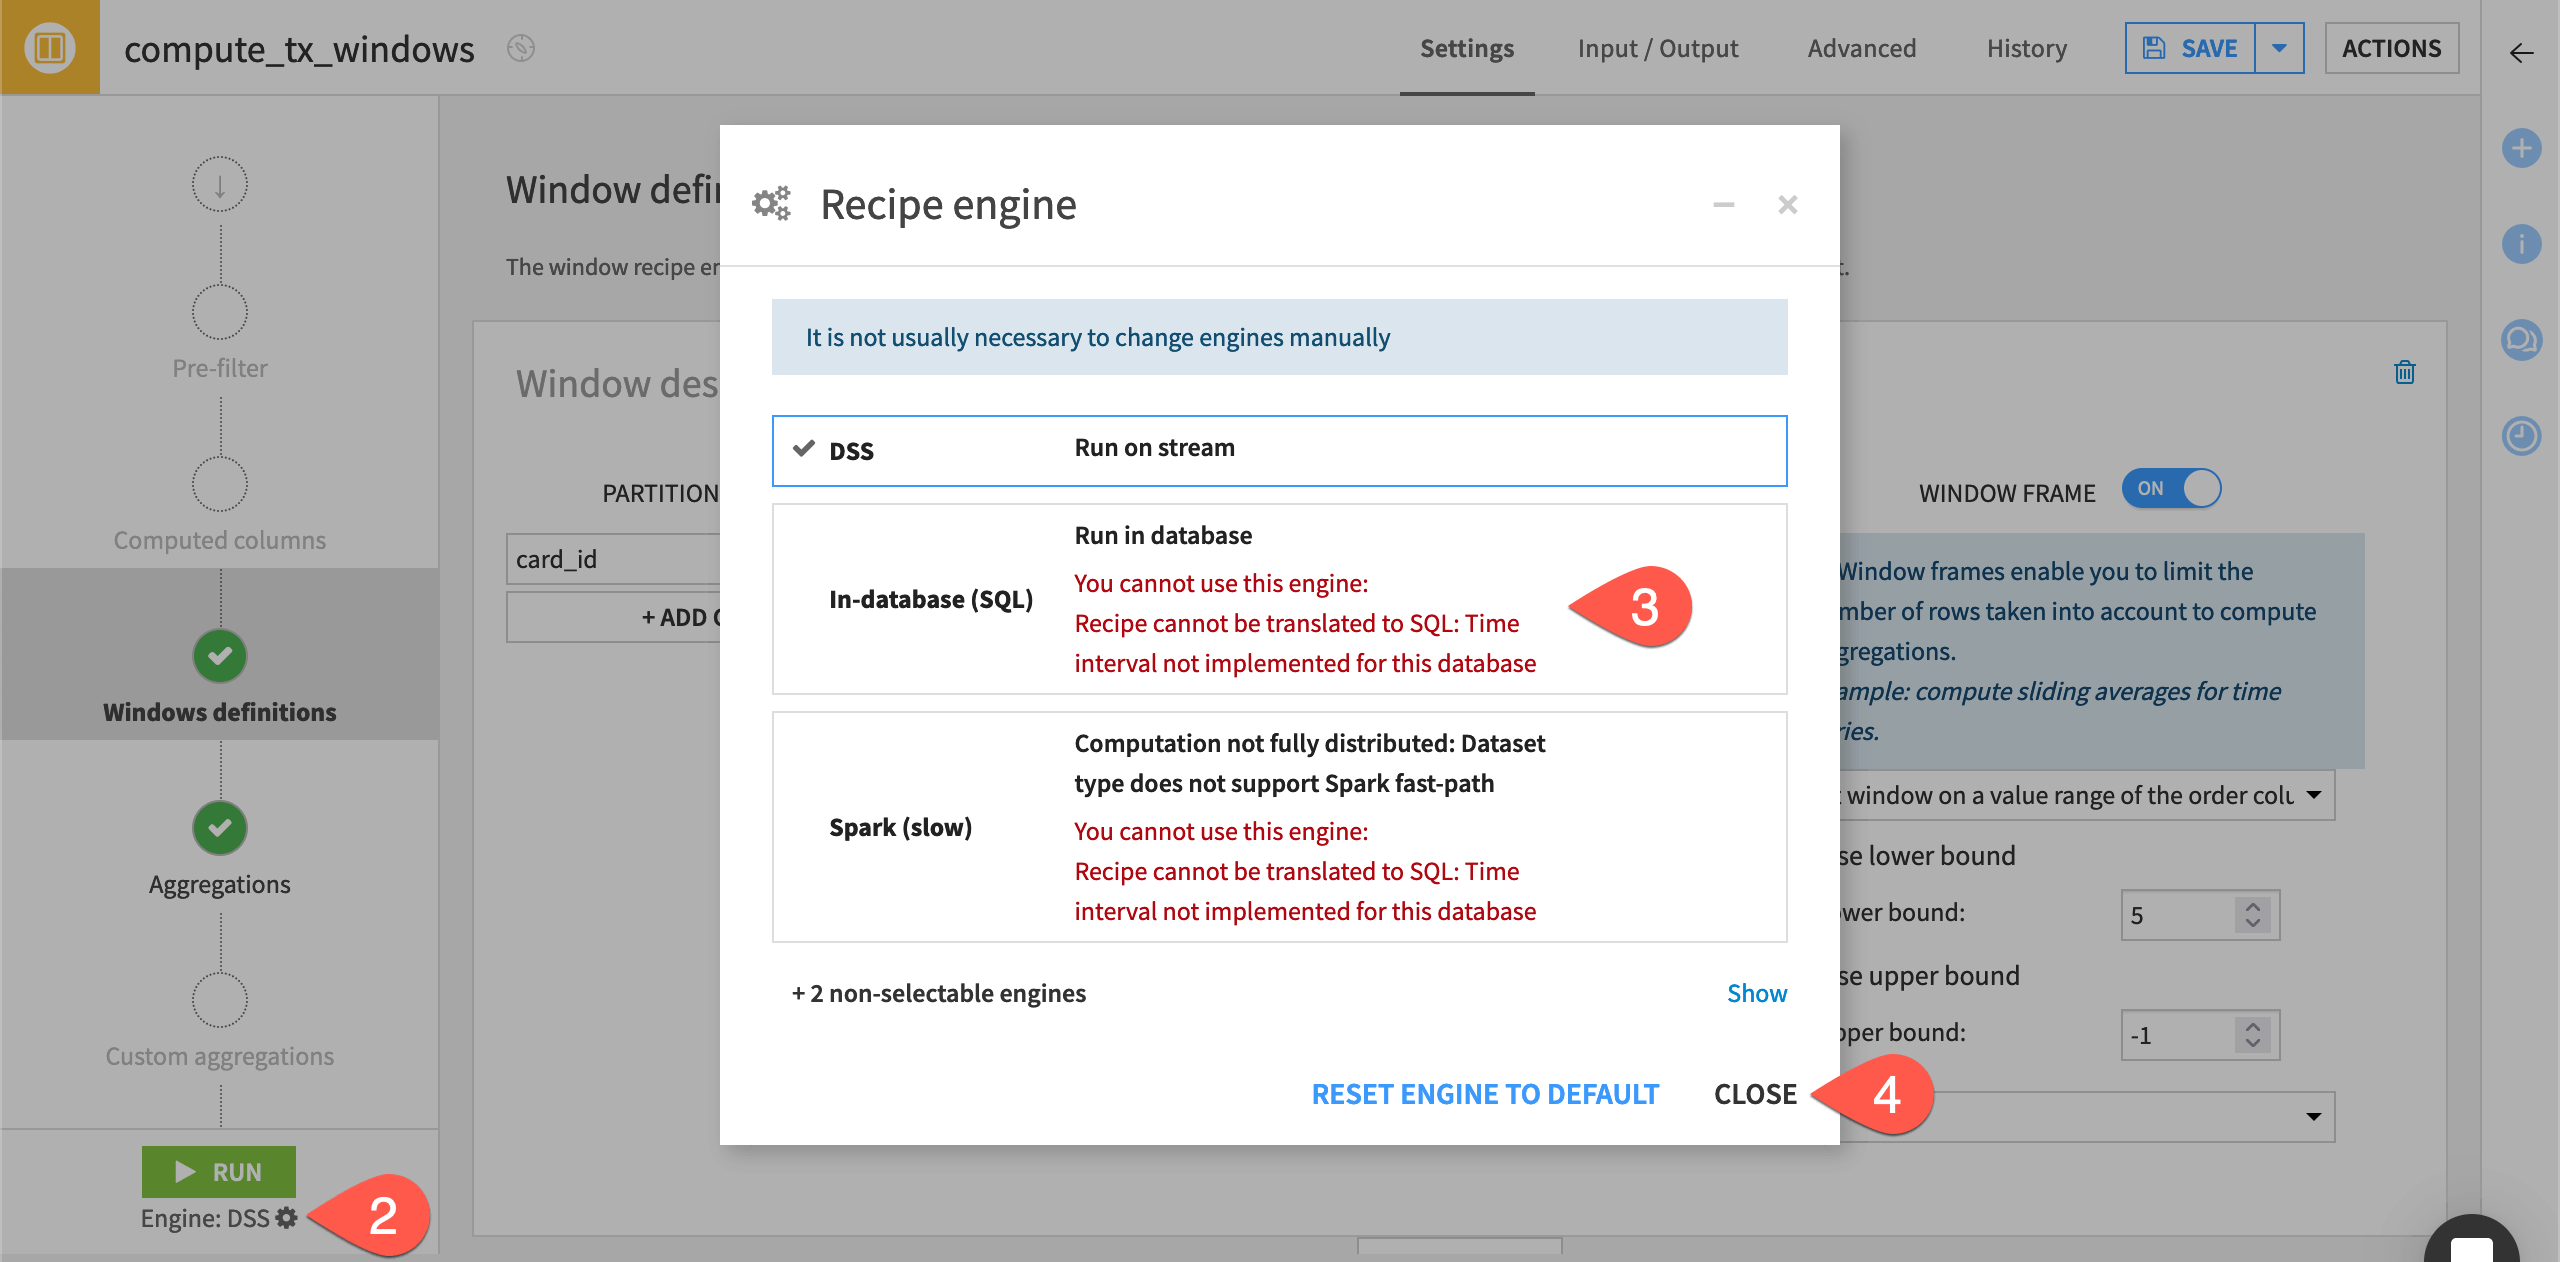This screenshot has width=2560, height=1262.
Task: Click the upper bound stepper arrows
Action: [2252, 1035]
